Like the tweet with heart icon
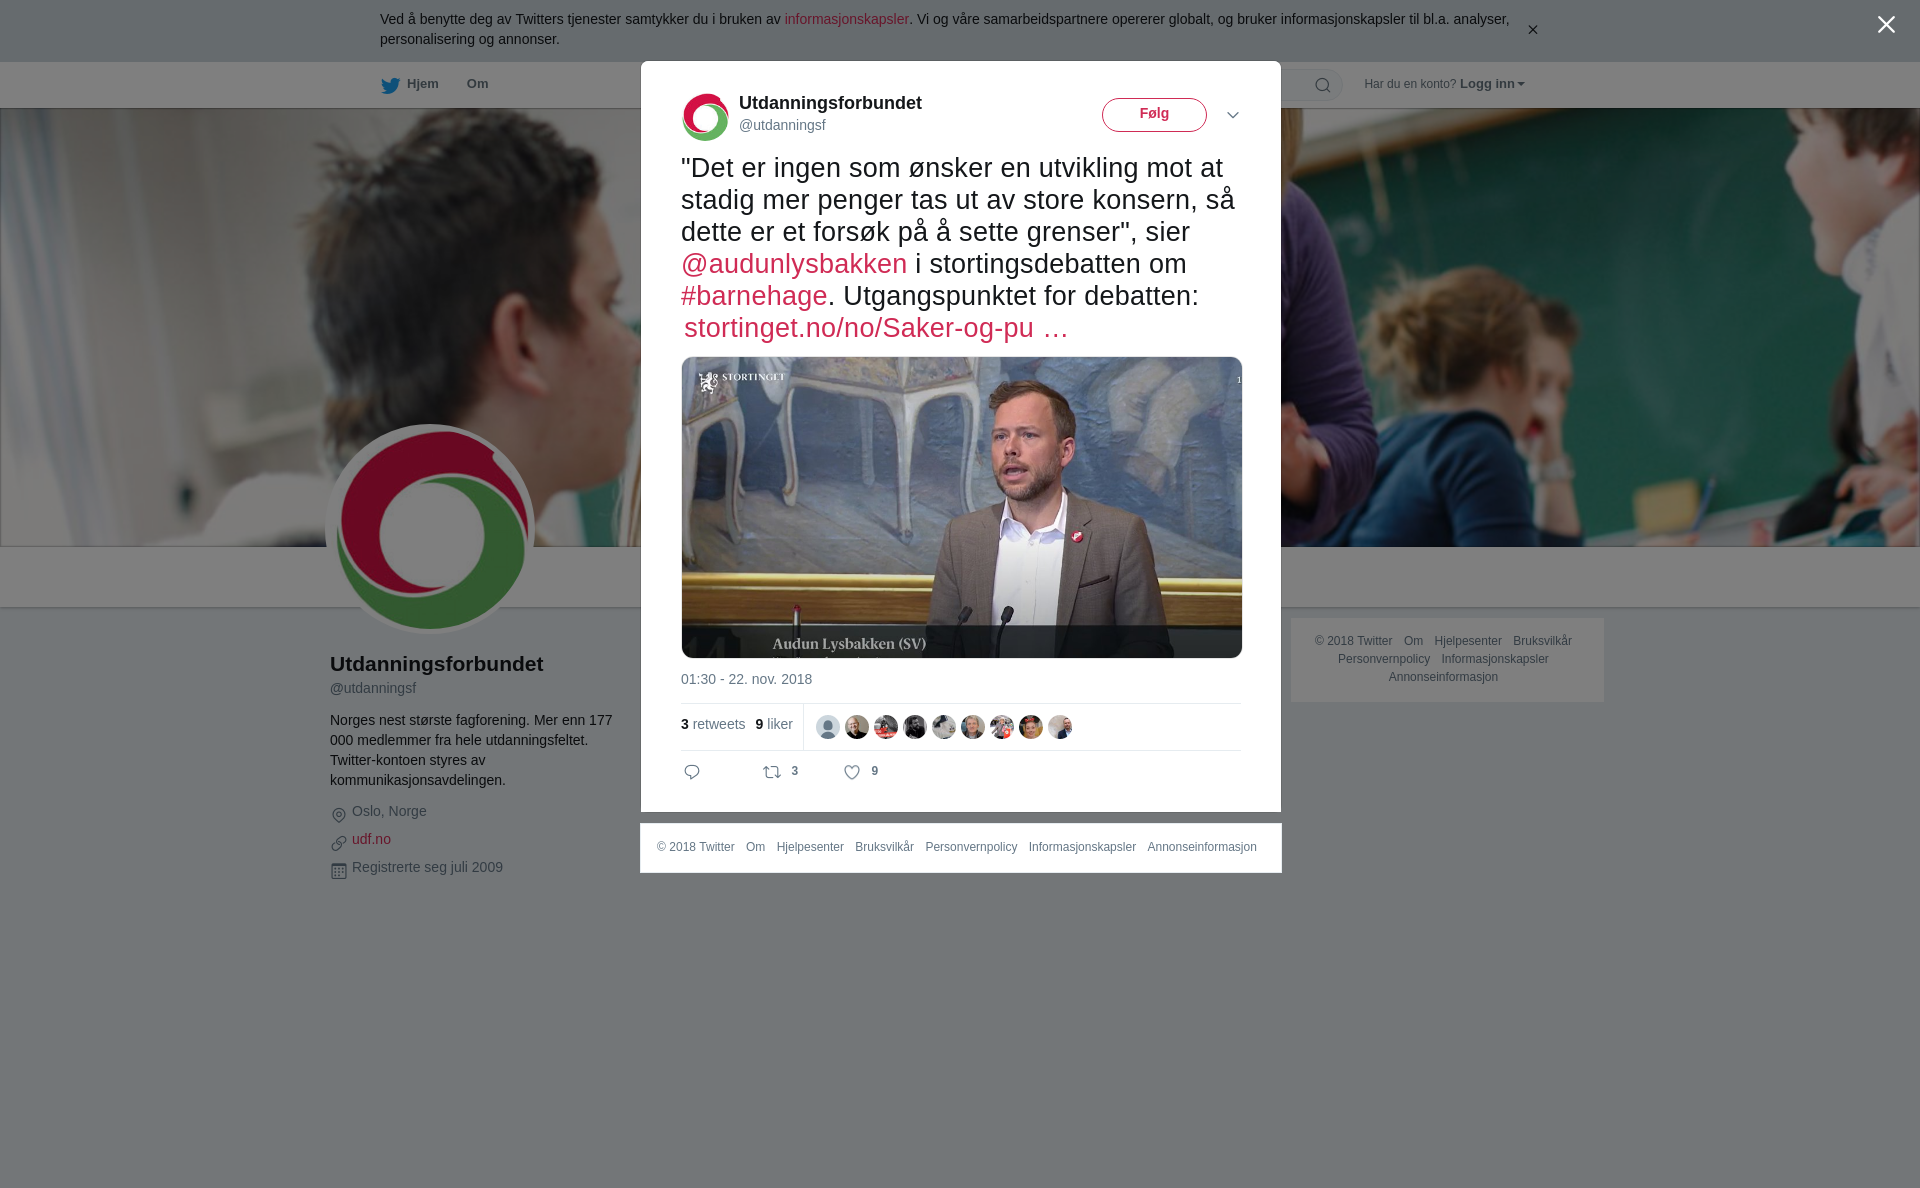The height and width of the screenshot is (1188, 1920). point(852,772)
